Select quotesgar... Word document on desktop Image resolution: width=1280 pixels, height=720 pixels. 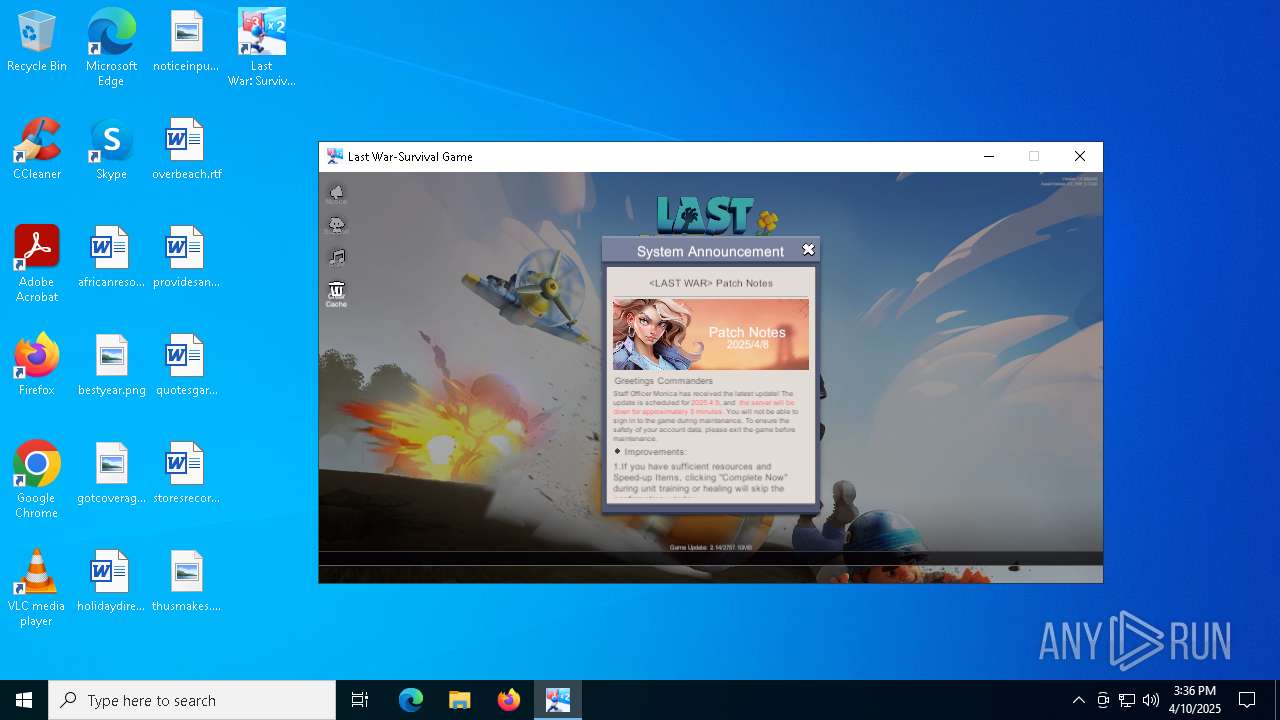(186, 365)
